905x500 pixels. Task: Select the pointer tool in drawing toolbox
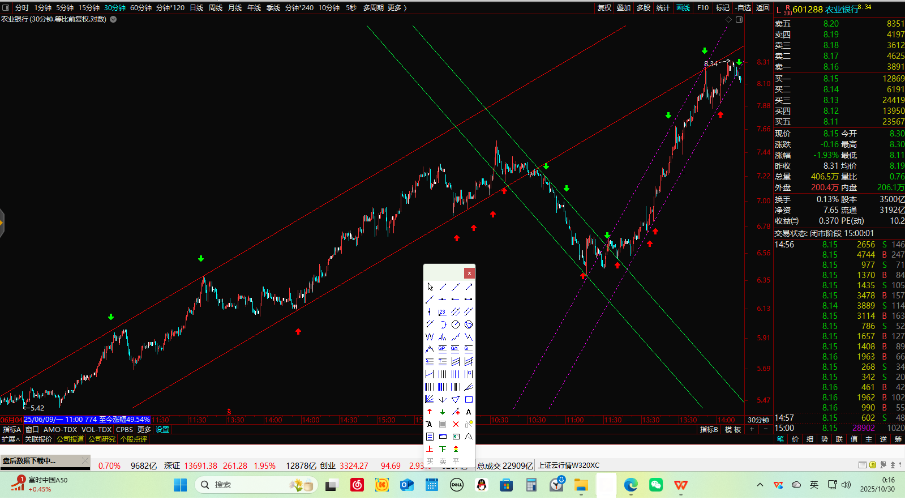429,287
